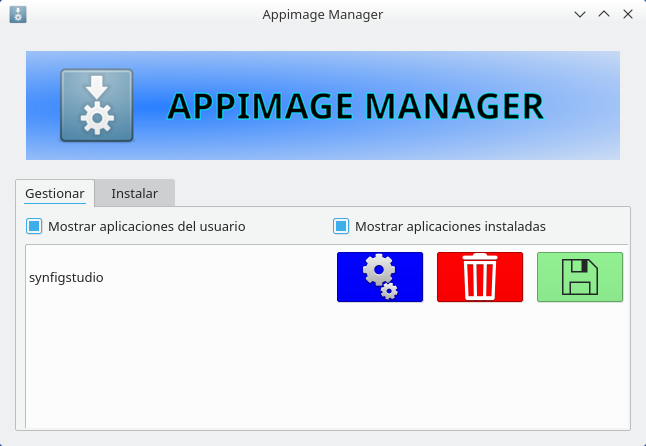
Task: Click the 'APPIMAGE MANAGER' banner title text
Action: point(355,106)
